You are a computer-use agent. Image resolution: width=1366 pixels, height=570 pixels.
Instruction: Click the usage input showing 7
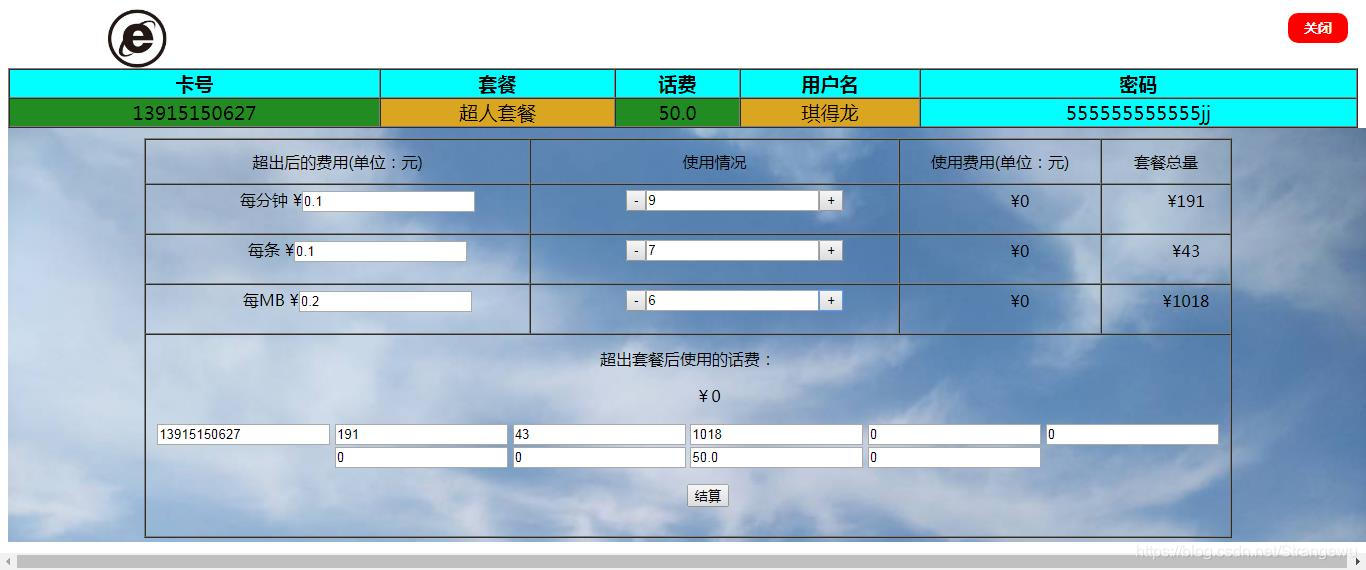pyautogui.click(x=732, y=251)
